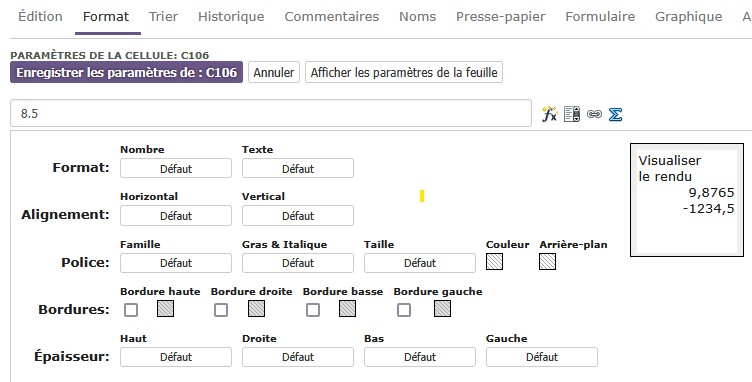Viewport: 752px width, 382px height.
Task: Click the blue Sigma sum icon
Action: (x=615, y=115)
